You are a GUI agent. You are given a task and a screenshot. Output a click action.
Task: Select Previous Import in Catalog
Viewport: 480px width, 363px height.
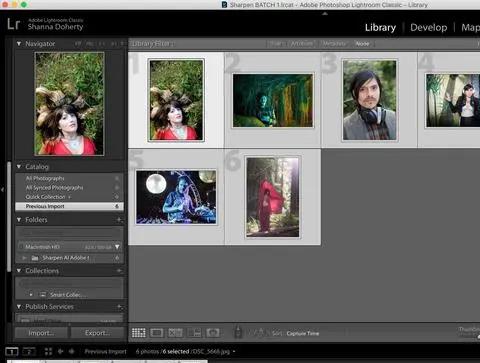point(69,206)
